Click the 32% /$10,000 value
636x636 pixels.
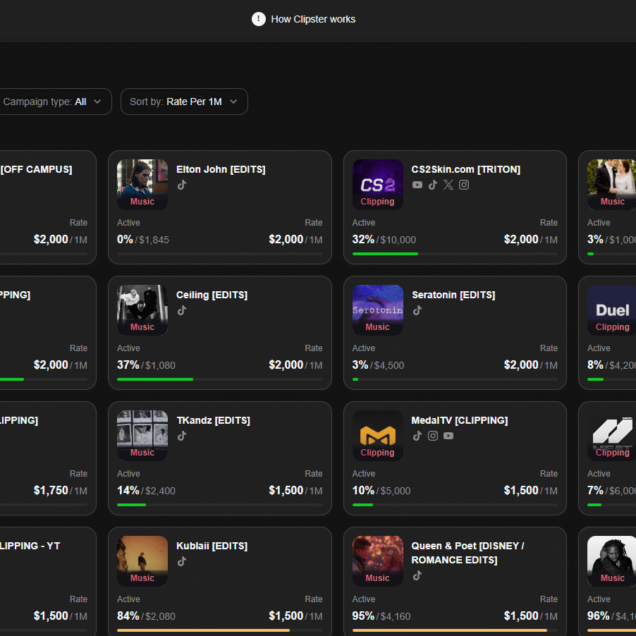(x=384, y=239)
